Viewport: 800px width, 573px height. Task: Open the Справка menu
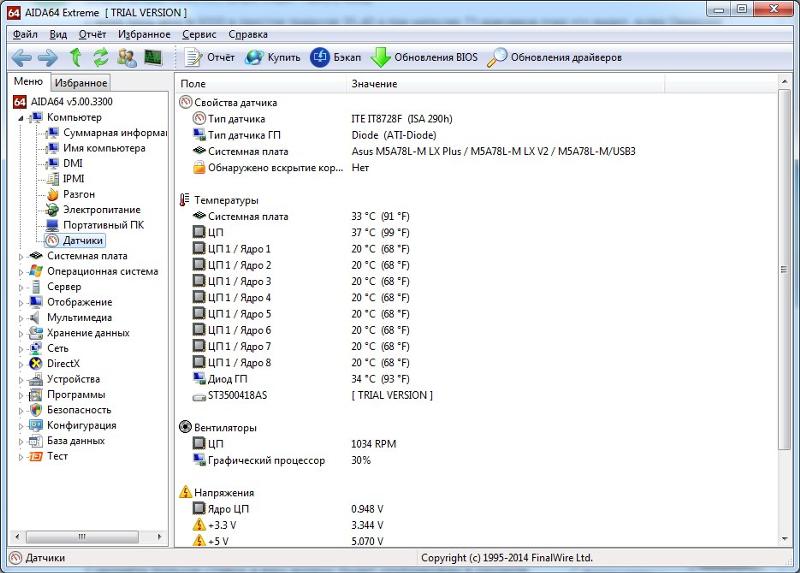(x=248, y=34)
